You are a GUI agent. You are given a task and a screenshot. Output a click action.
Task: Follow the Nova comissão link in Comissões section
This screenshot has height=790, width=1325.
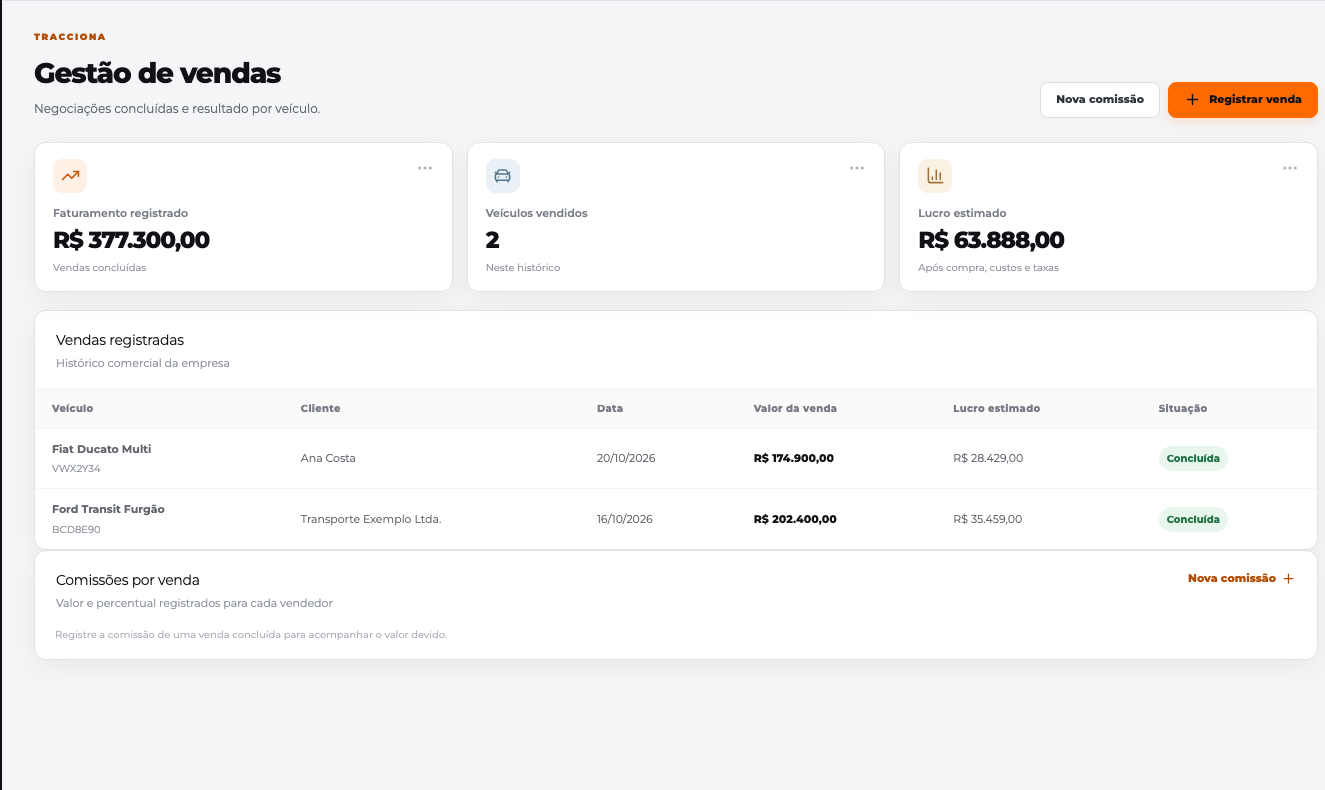point(1232,578)
